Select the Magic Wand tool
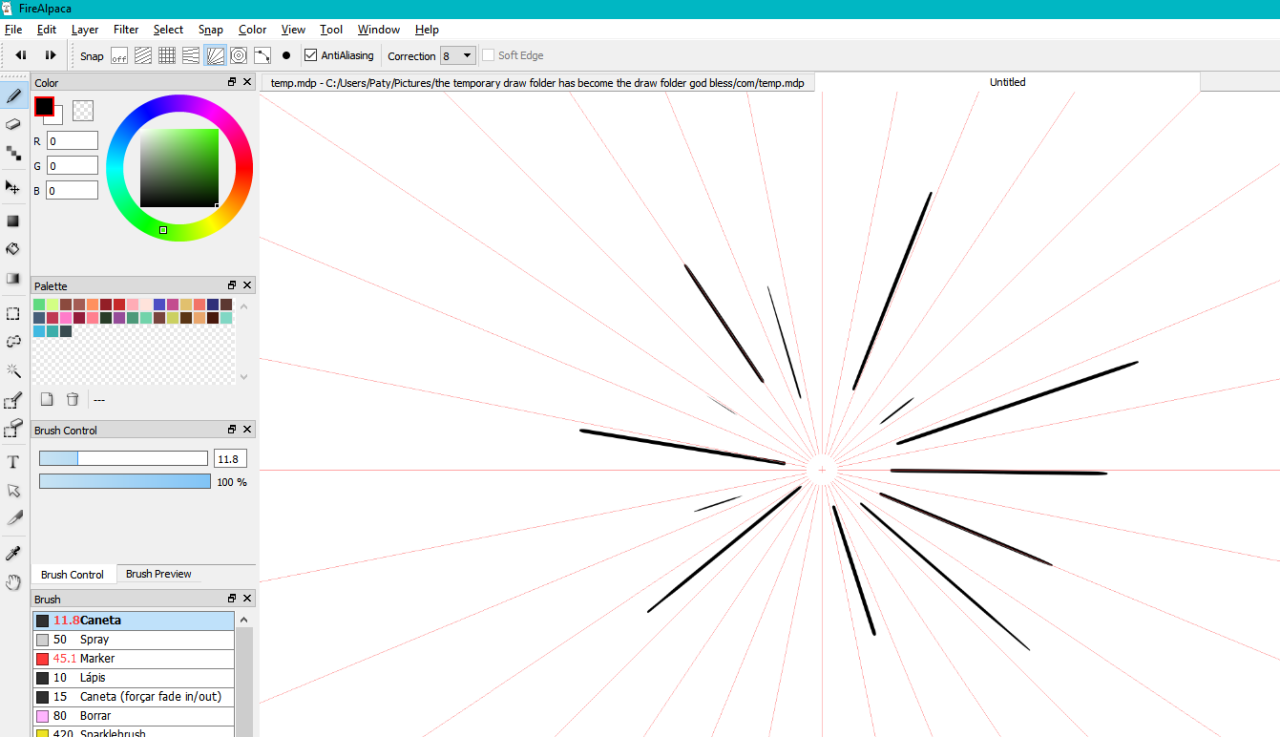 click(14, 371)
